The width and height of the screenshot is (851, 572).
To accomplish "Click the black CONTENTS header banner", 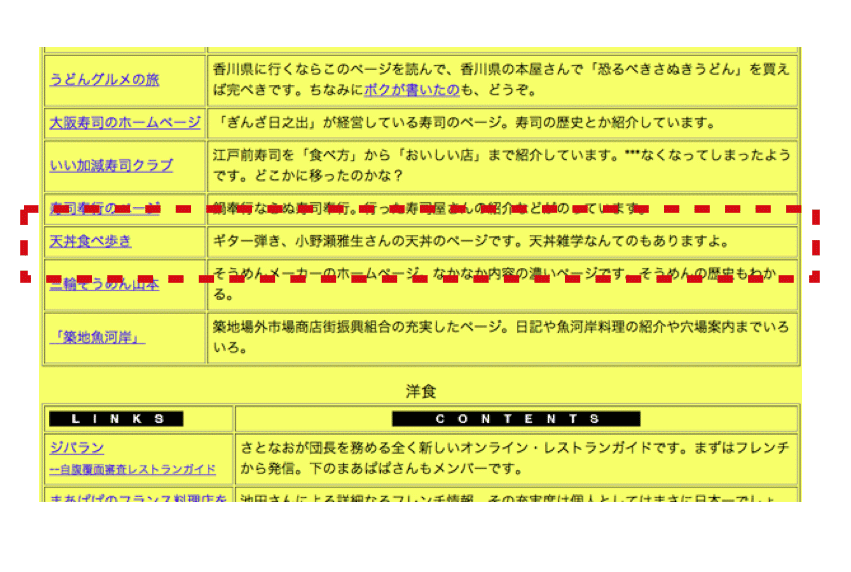I will tap(515, 419).
